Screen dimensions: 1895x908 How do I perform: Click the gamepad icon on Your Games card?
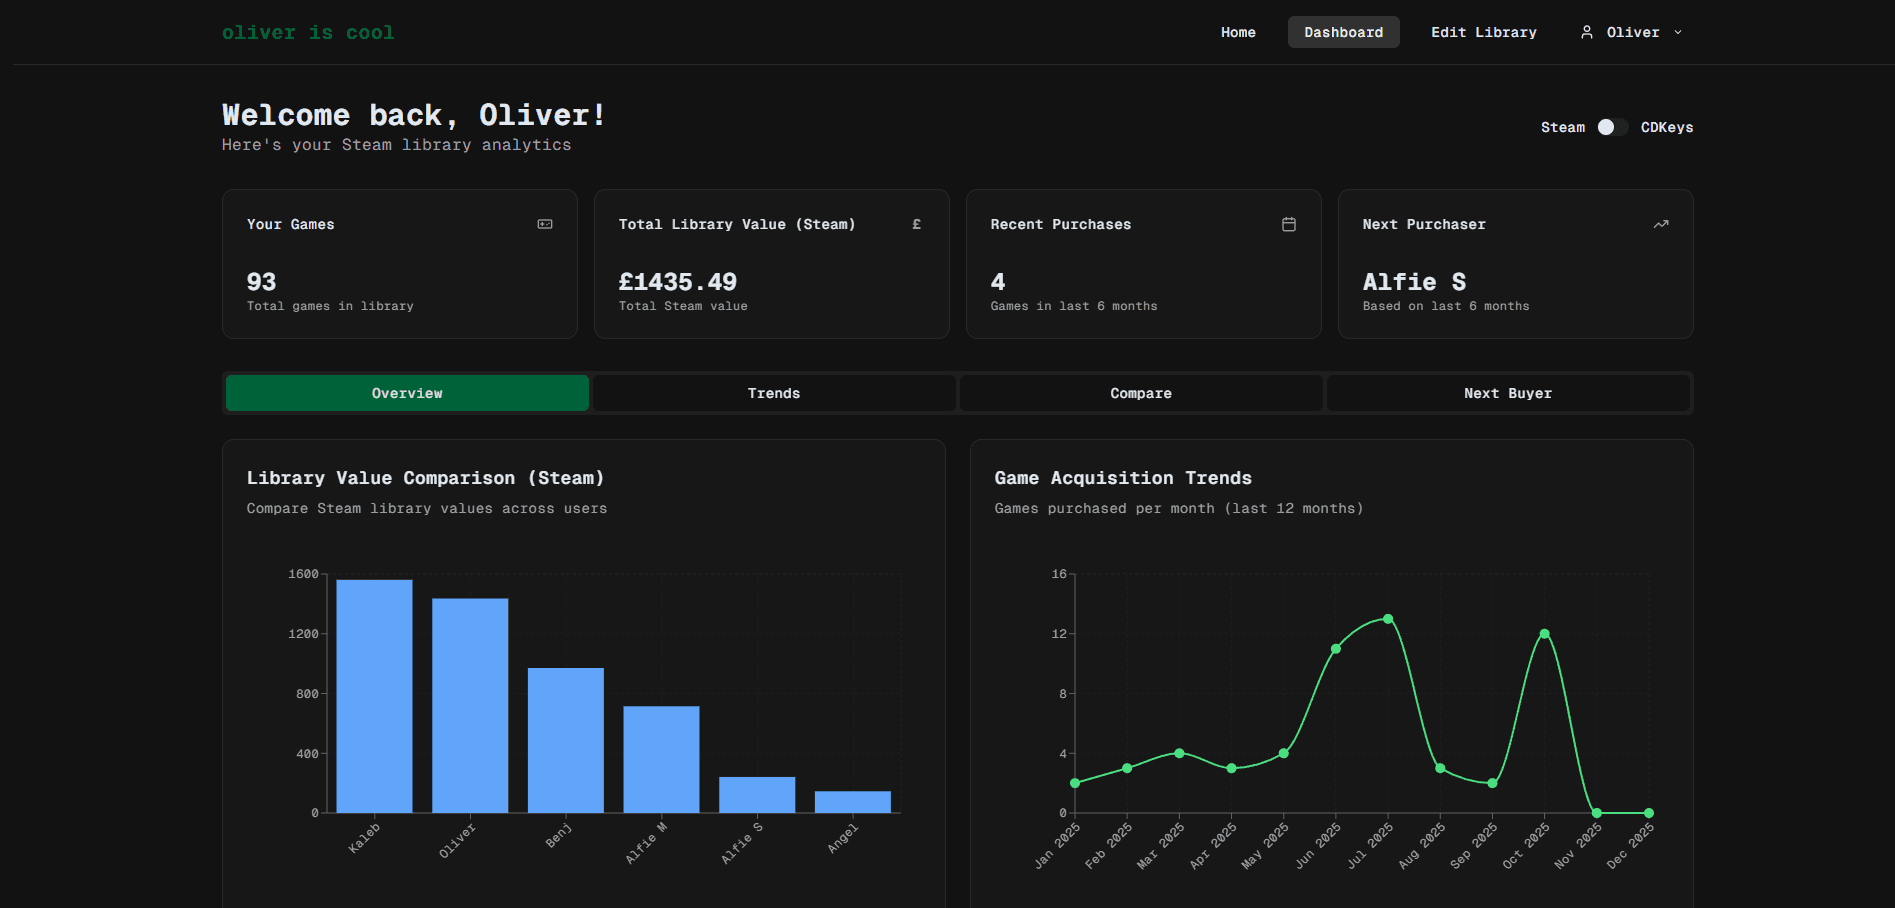(545, 224)
